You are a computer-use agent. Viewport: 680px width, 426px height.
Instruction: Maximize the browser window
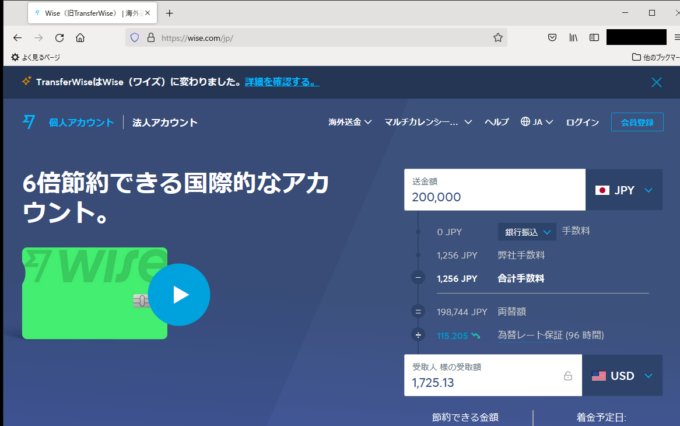[652, 13]
